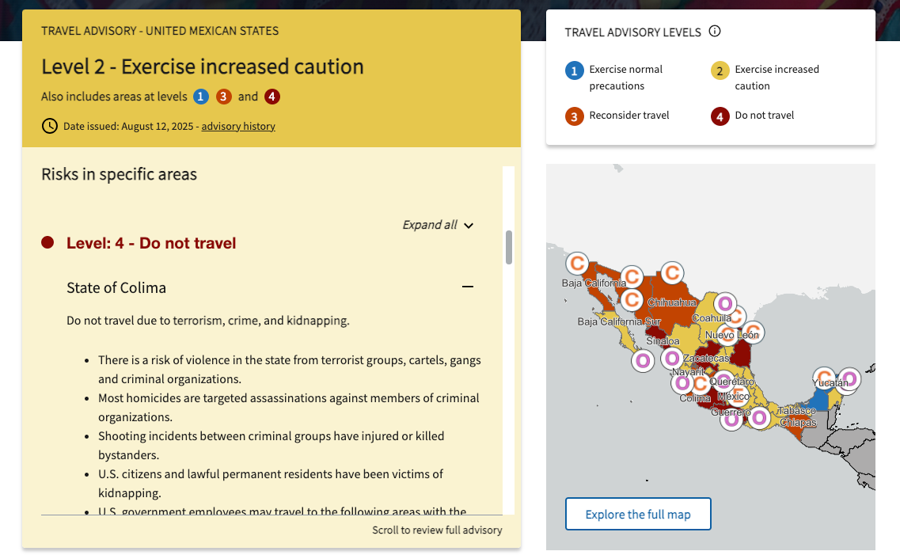Click the bullet about targeted assassinations

pos(289,407)
